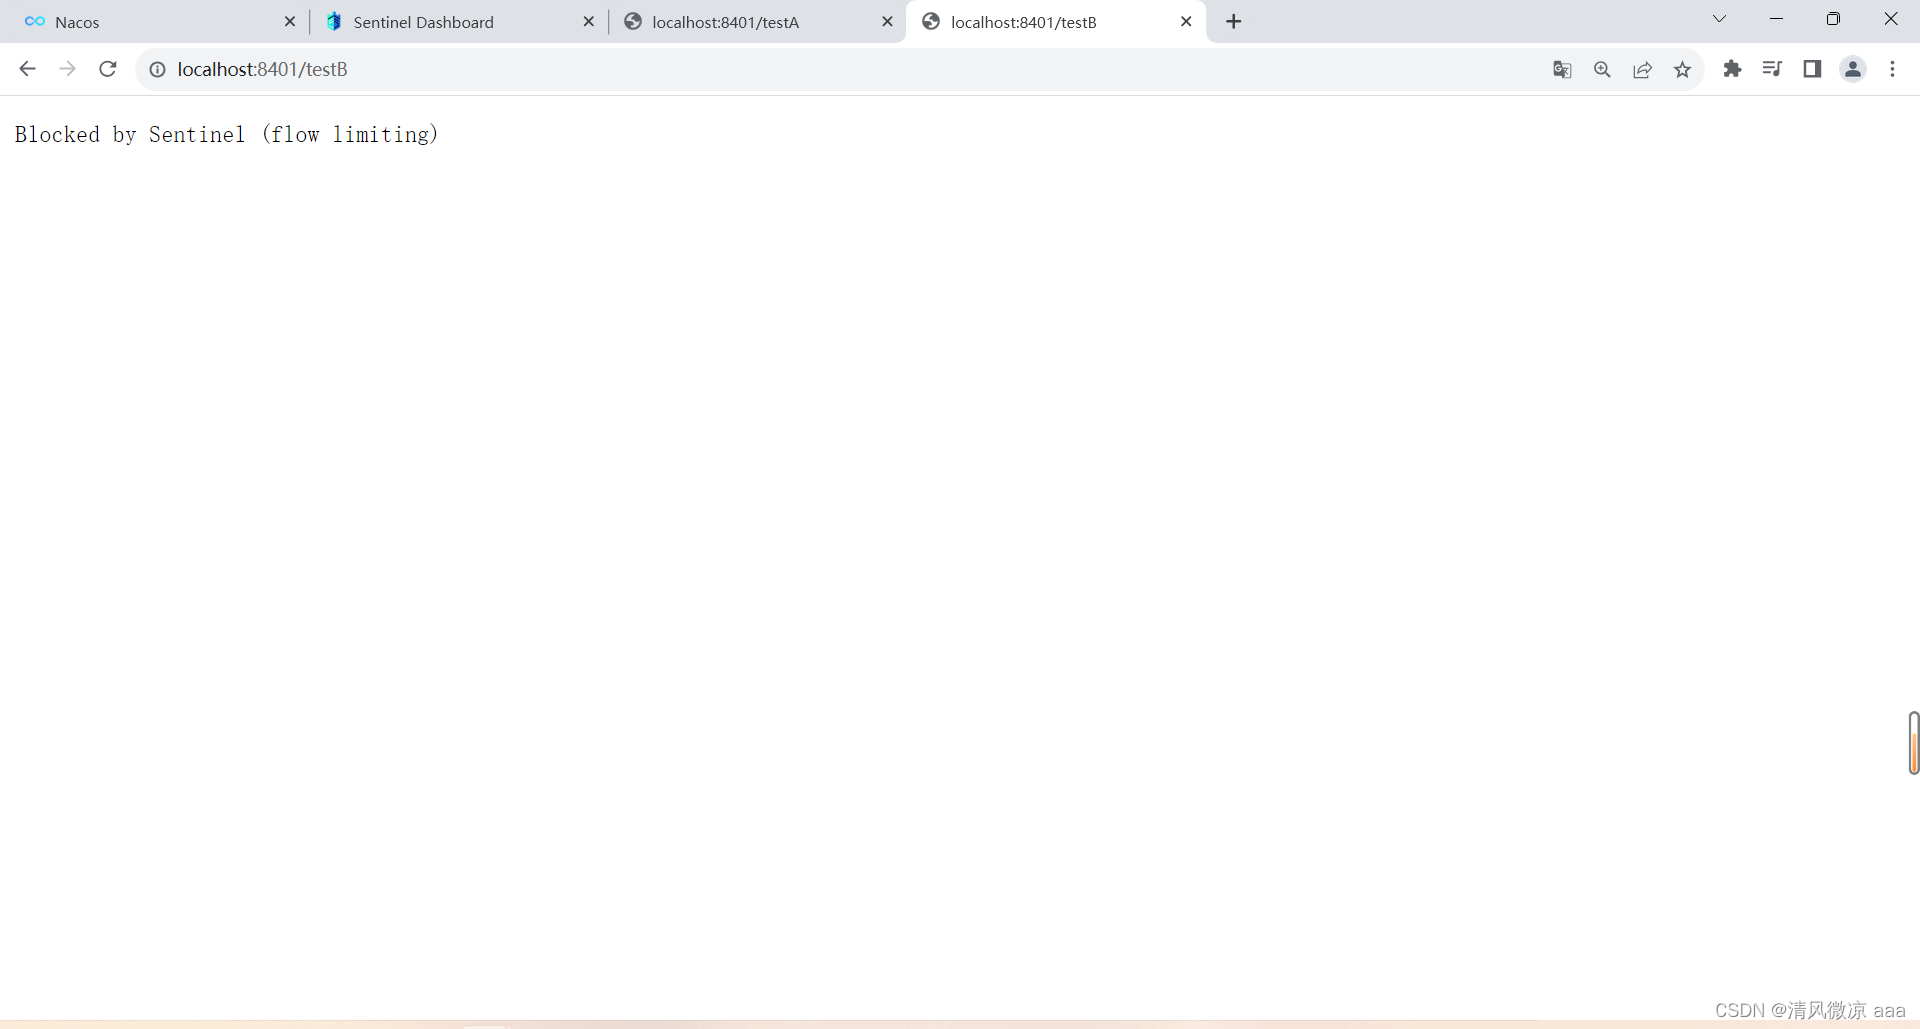Click the 'Blocked by Sentinel (flow limiting)' text
1920x1029 pixels.
[x=226, y=135]
